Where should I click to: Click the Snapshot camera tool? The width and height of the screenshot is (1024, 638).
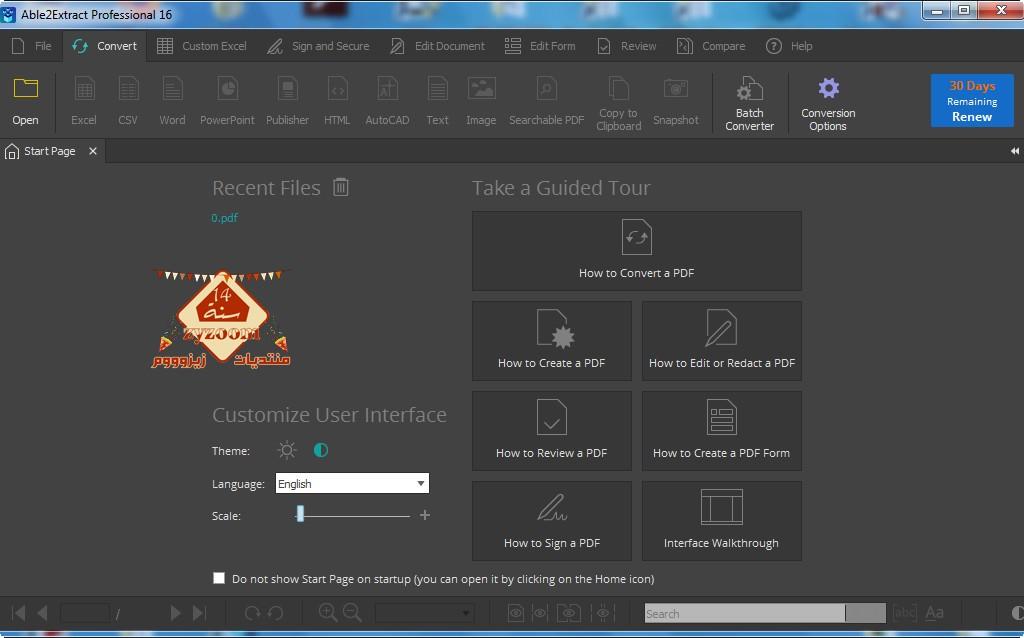tap(676, 101)
